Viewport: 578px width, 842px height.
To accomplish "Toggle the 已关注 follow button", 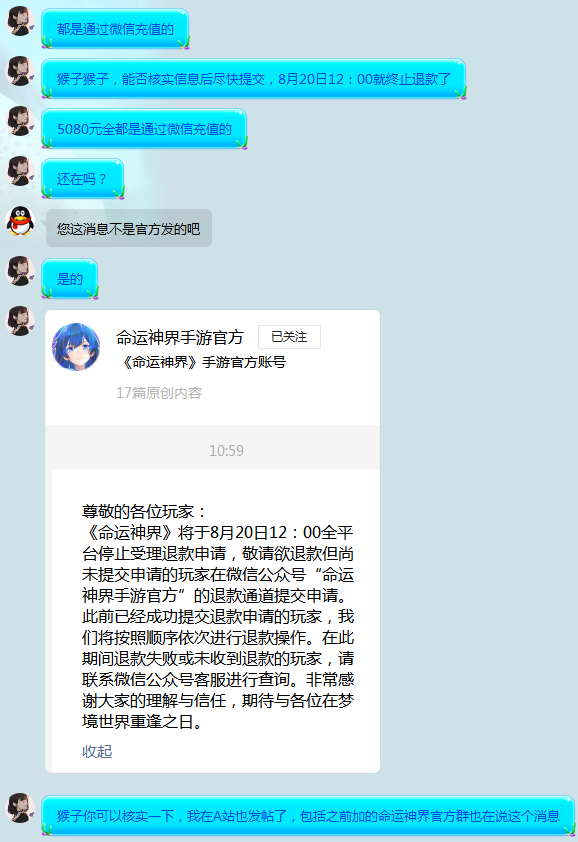I will tap(289, 337).
